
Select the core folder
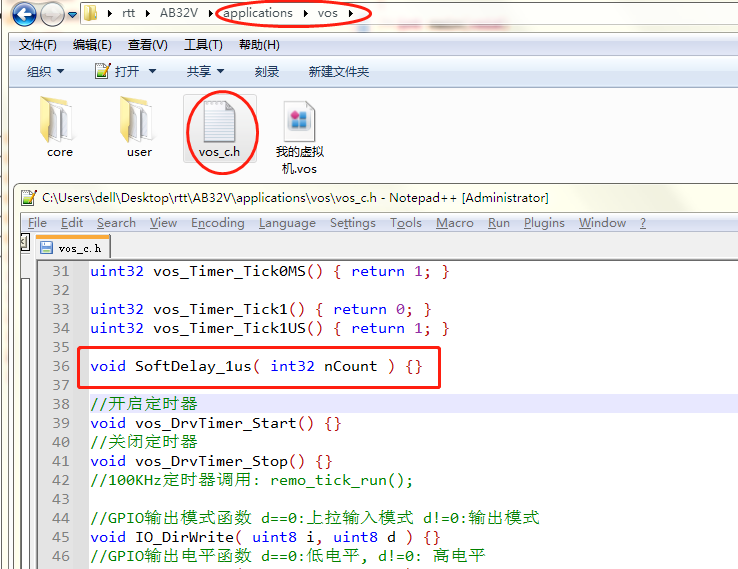point(60,127)
